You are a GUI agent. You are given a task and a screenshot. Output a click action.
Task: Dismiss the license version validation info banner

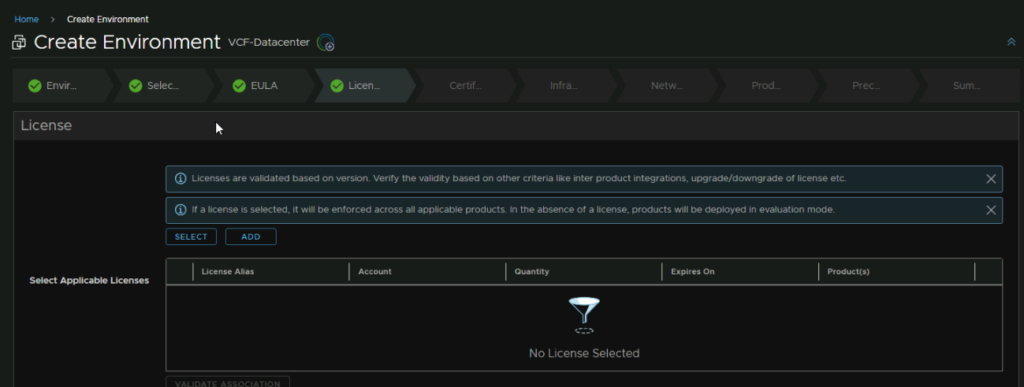tap(991, 179)
